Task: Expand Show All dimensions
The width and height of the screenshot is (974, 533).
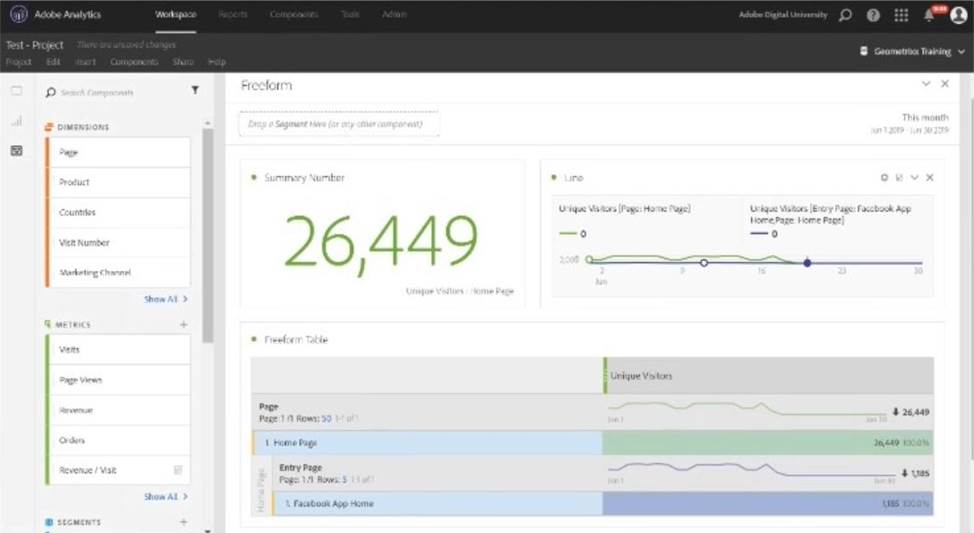Action: click(x=166, y=299)
